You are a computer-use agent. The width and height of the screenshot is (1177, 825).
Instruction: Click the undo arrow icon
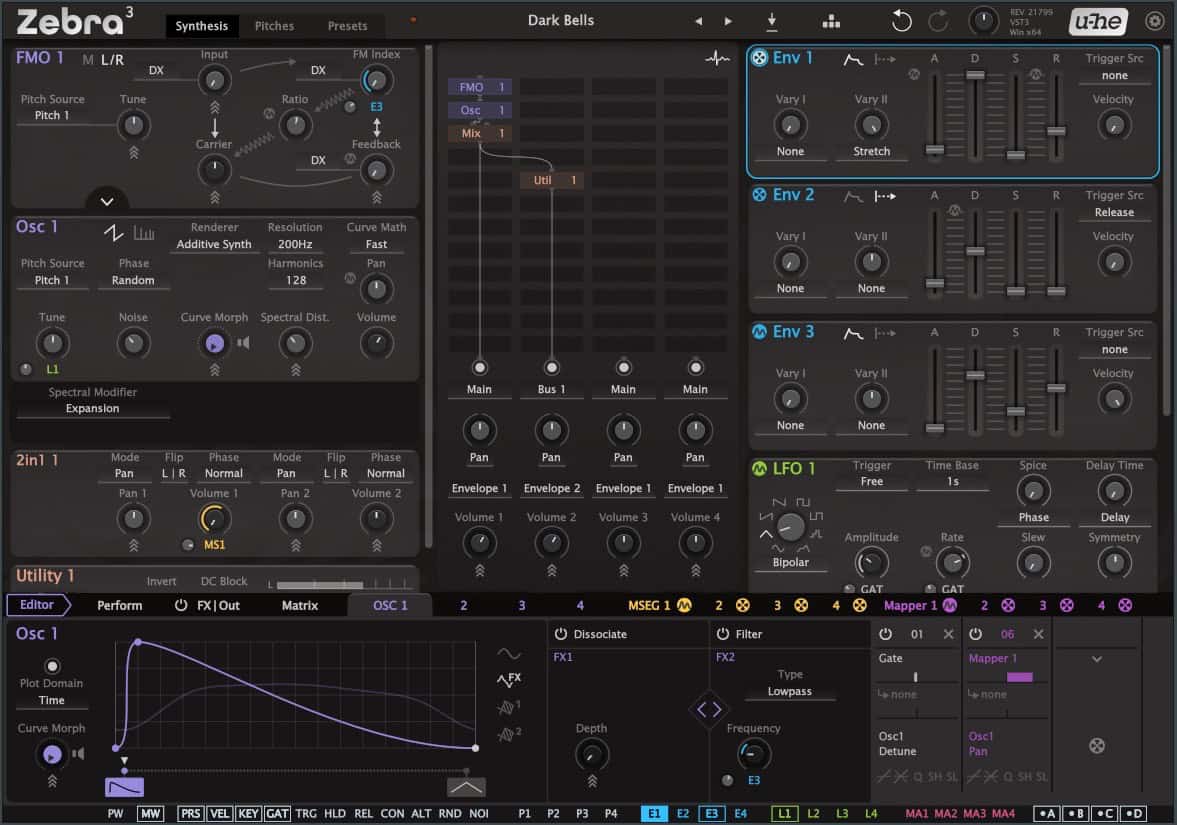[x=901, y=21]
